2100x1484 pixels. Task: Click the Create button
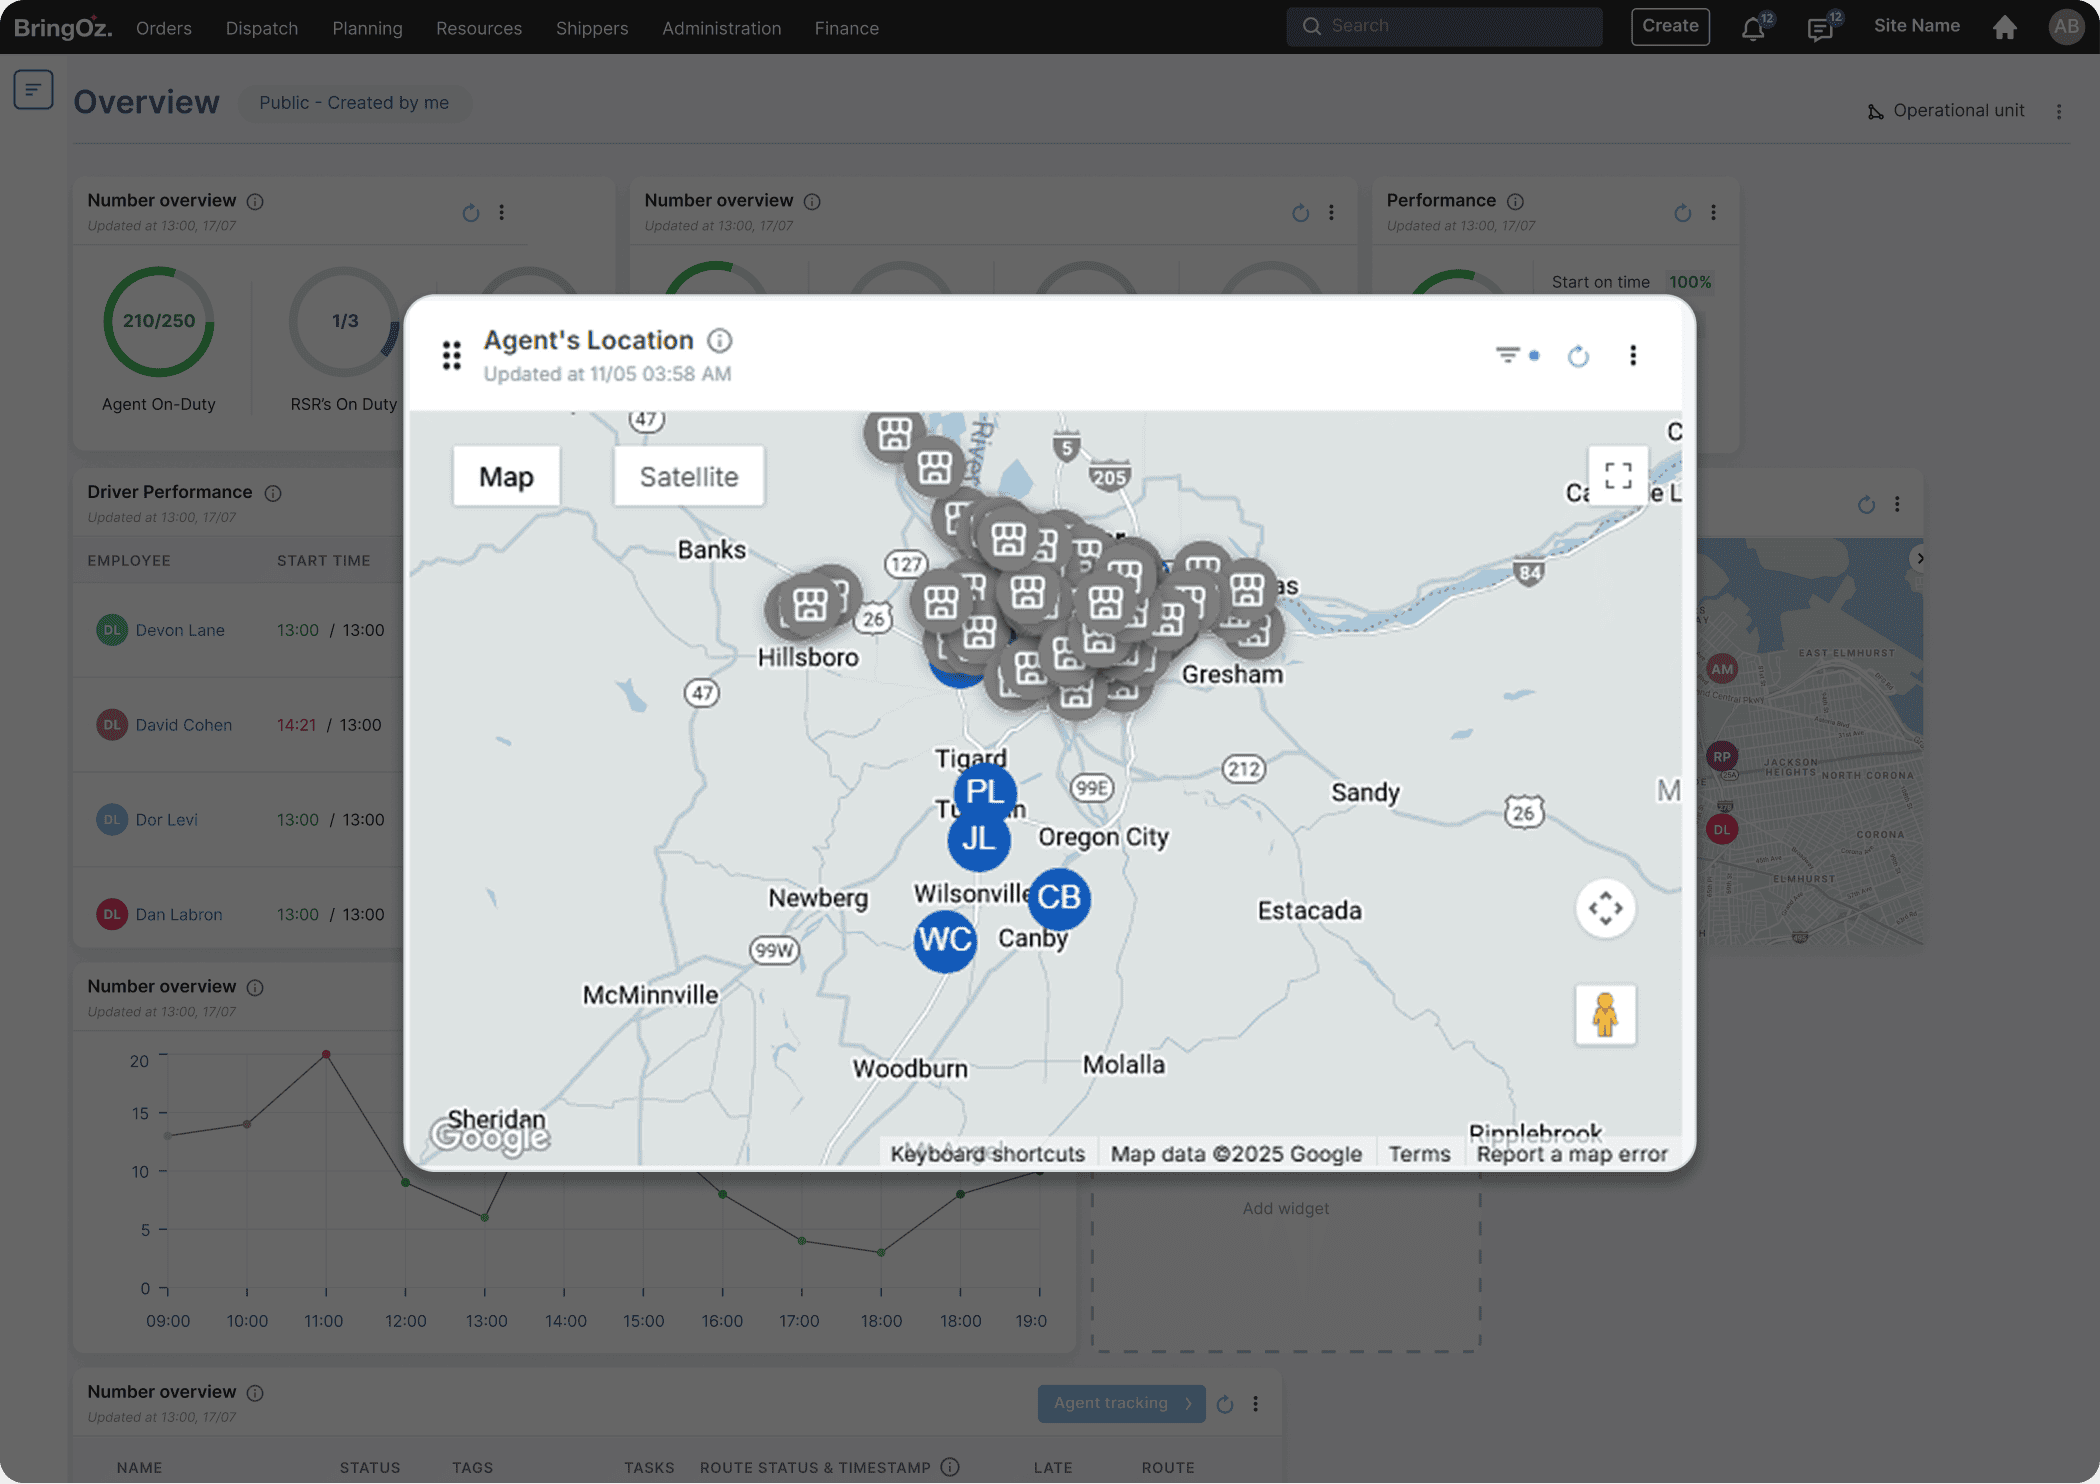[1670, 26]
